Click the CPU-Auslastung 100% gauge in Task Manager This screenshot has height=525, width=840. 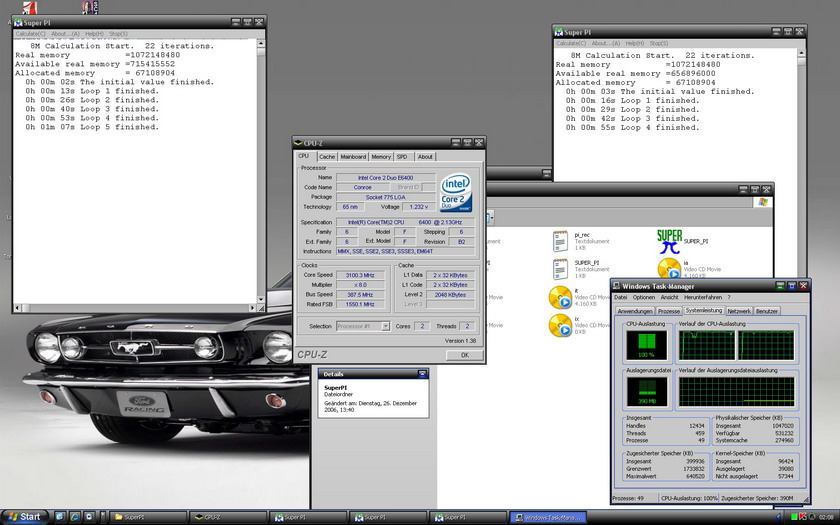(x=647, y=345)
